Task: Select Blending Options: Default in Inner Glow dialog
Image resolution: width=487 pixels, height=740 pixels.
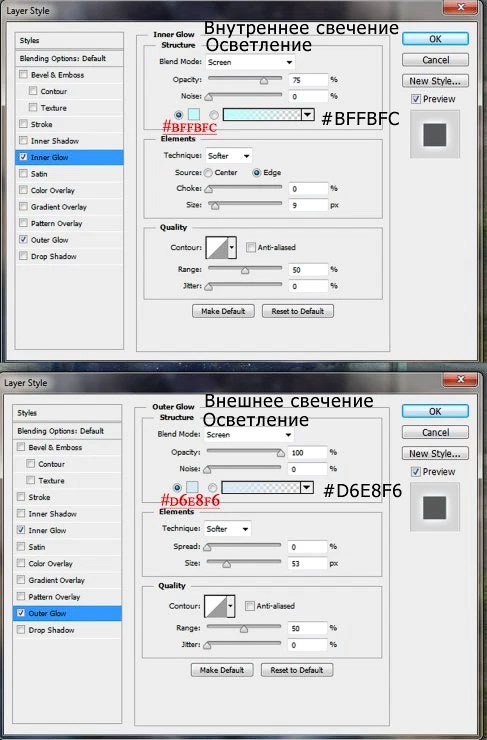Action: point(69,59)
